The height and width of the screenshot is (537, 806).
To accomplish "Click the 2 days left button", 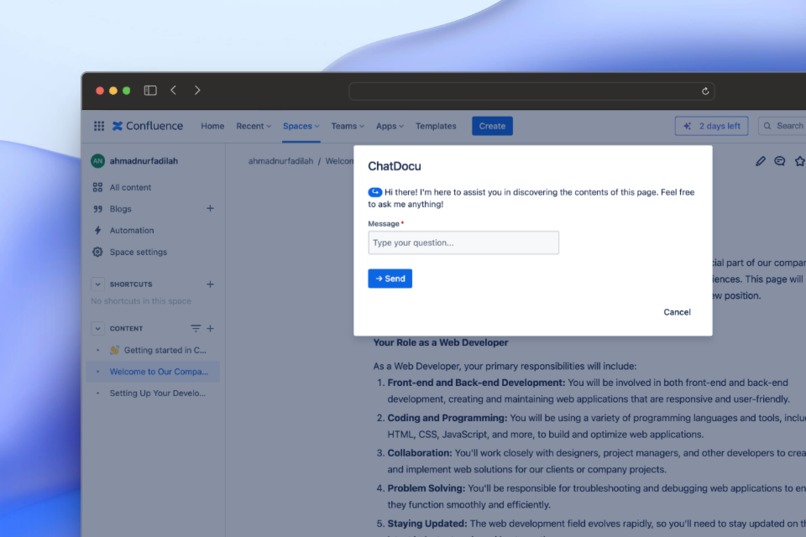I will click(711, 126).
